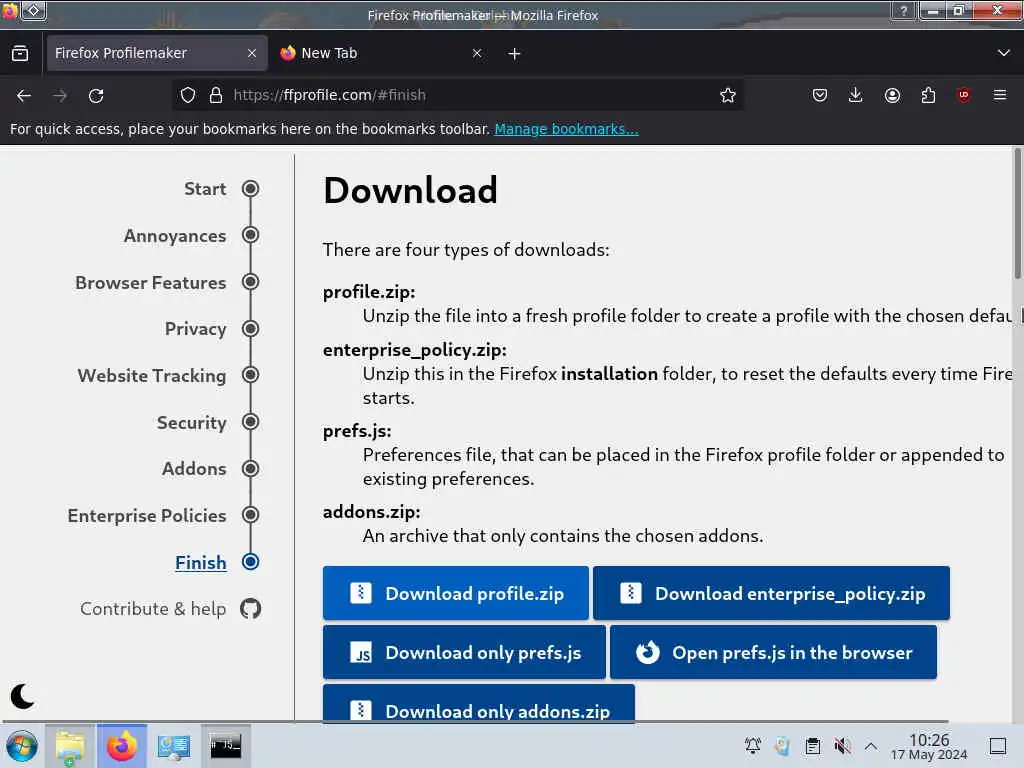
Task: Open the Save to Pocket icon
Action: [820, 95]
